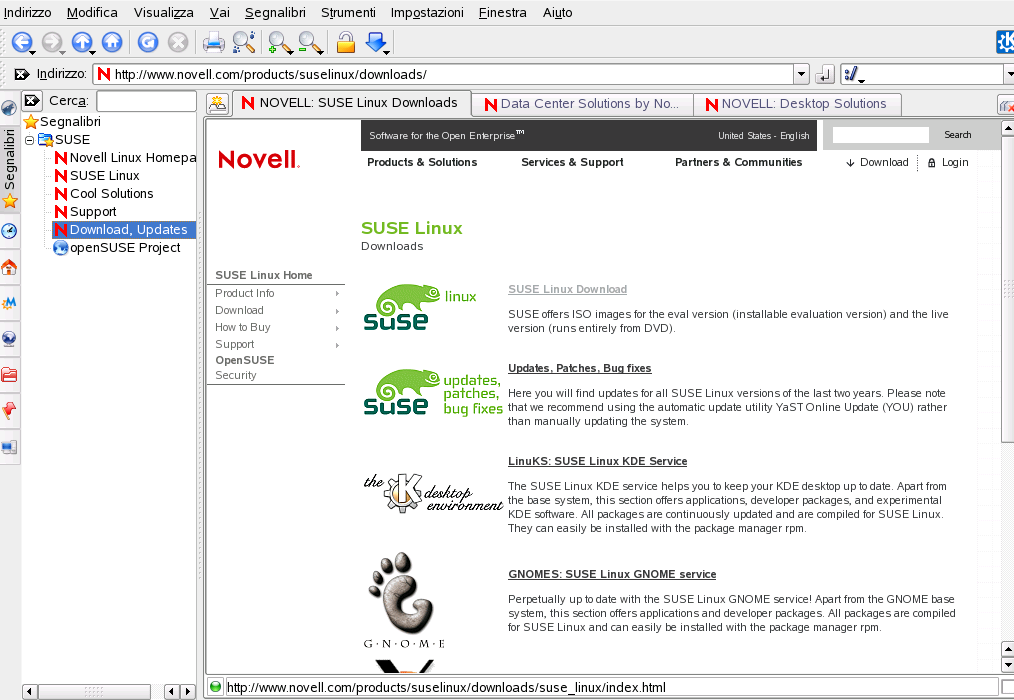This screenshot has height=700, width=1014.
Task: Click the blue download arrow toolbar icon
Action: [x=376, y=42]
